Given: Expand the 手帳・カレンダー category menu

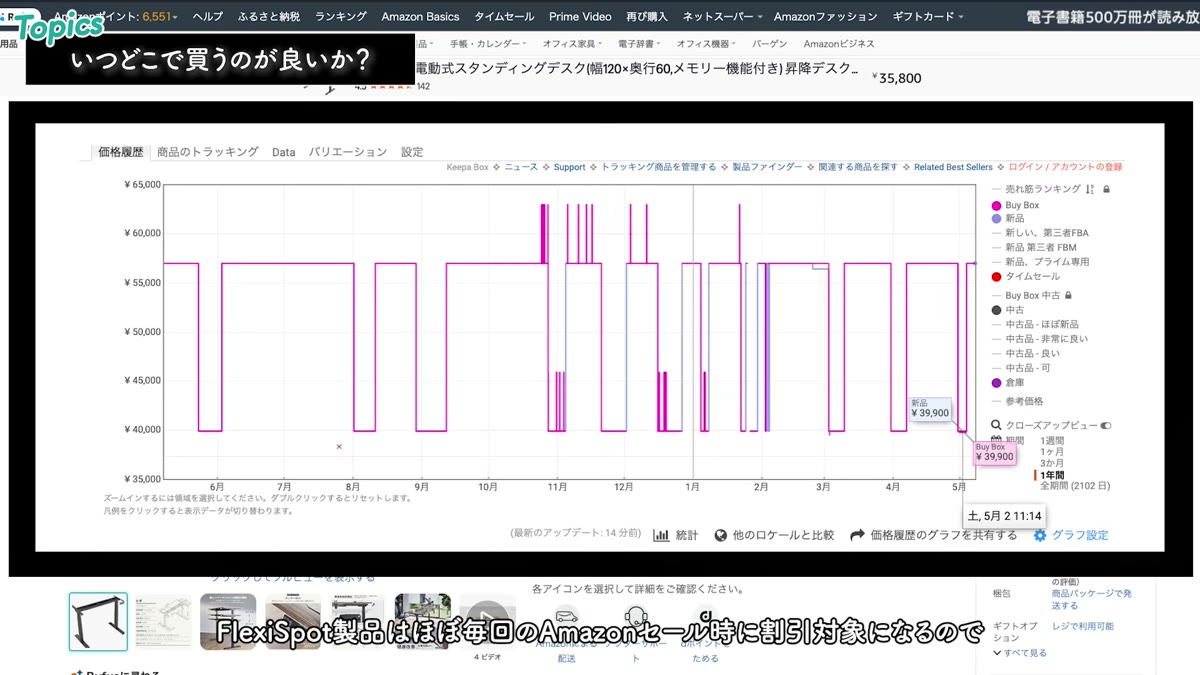Looking at the screenshot, I should click(x=487, y=44).
